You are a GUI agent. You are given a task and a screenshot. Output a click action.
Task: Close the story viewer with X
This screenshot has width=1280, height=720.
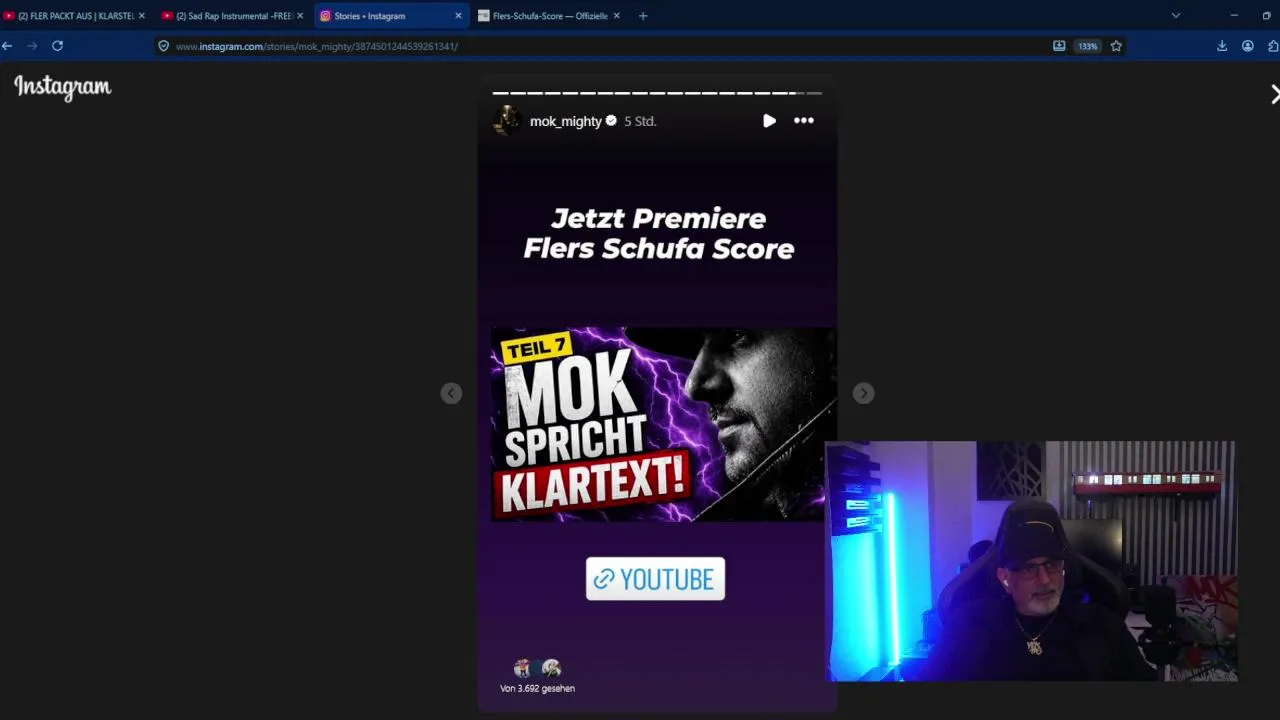coord(1274,95)
